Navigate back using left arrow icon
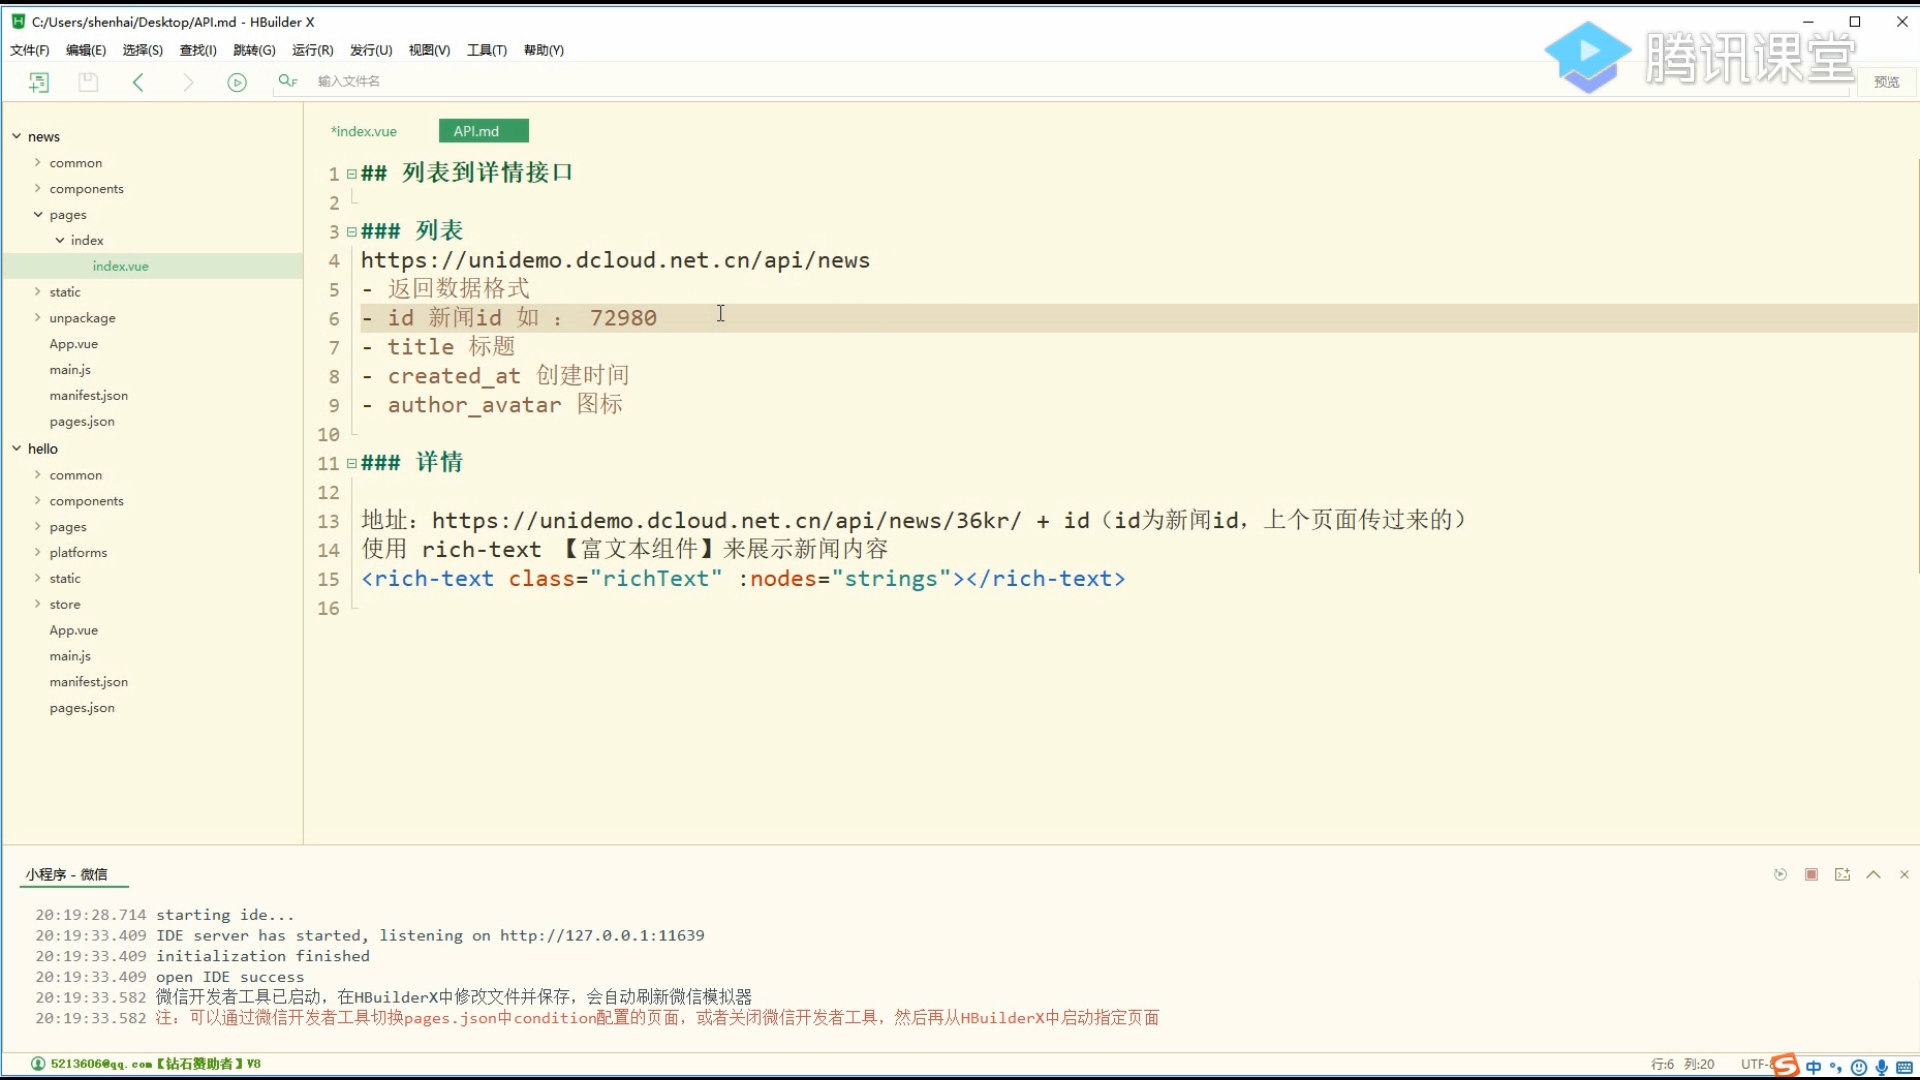Image resolution: width=1920 pixels, height=1080 pixels. pos(139,82)
